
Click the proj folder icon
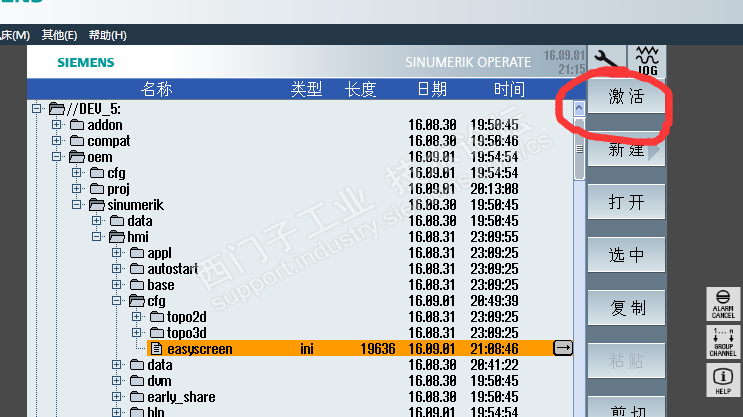tap(97, 189)
